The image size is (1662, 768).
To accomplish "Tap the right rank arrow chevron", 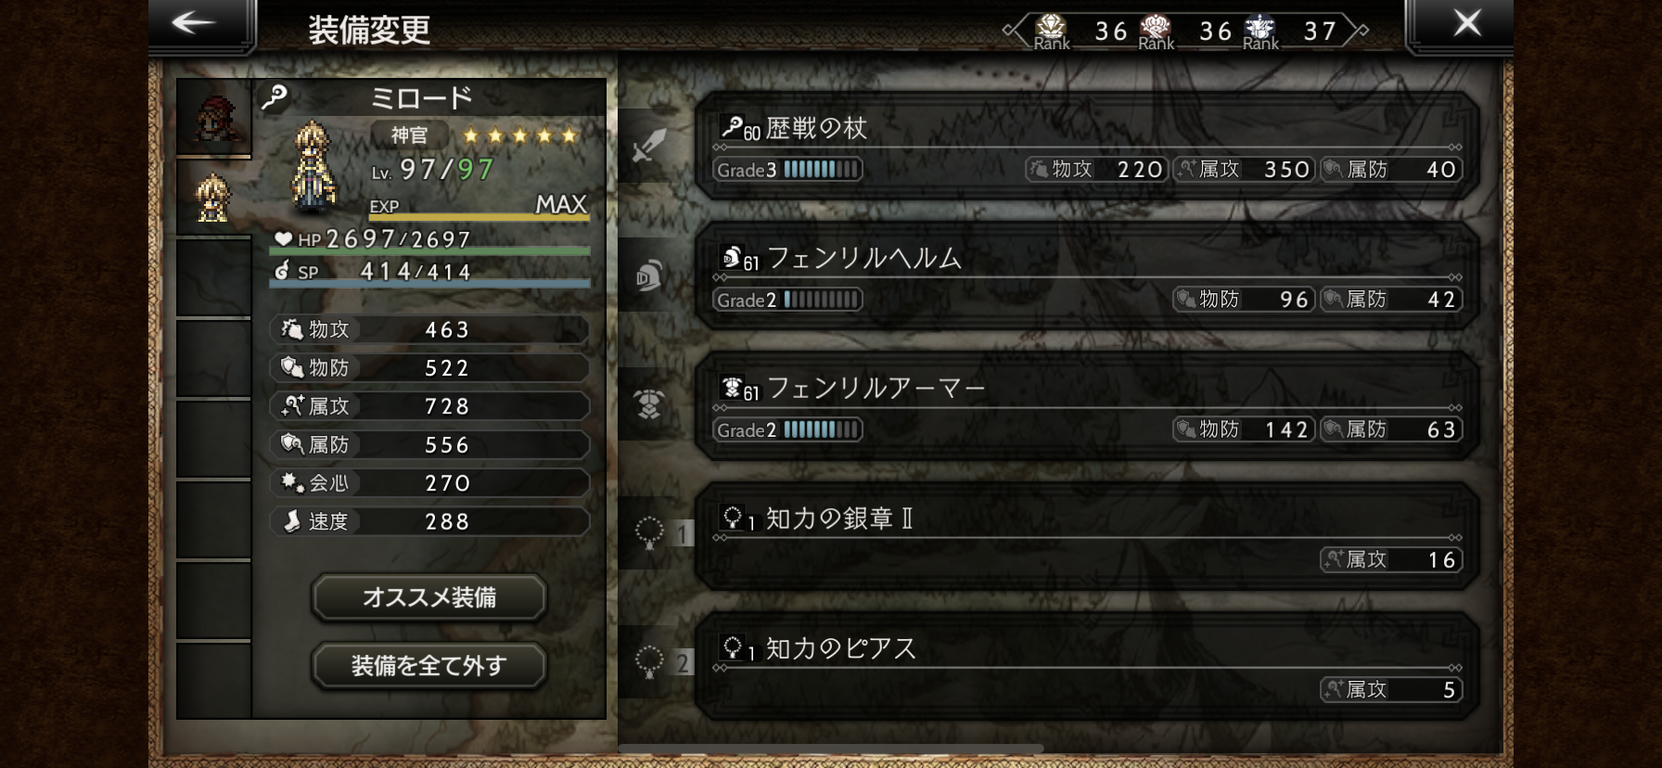I will 1357,30.
